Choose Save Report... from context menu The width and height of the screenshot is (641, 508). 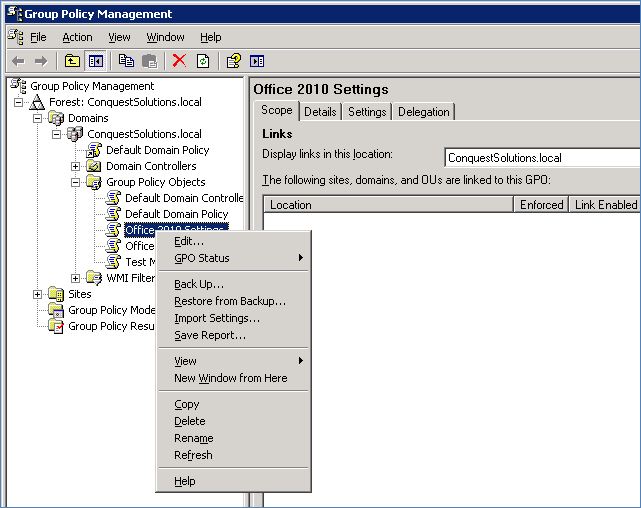pos(233,335)
